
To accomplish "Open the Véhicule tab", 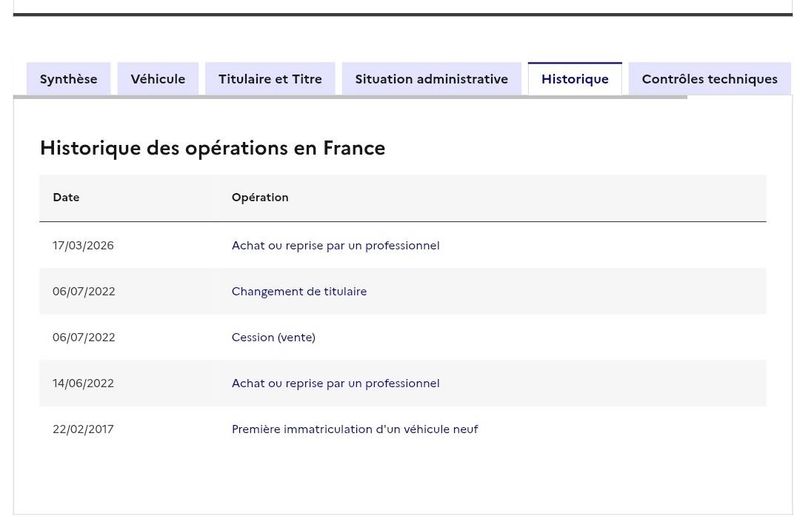I will coord(158,79).
